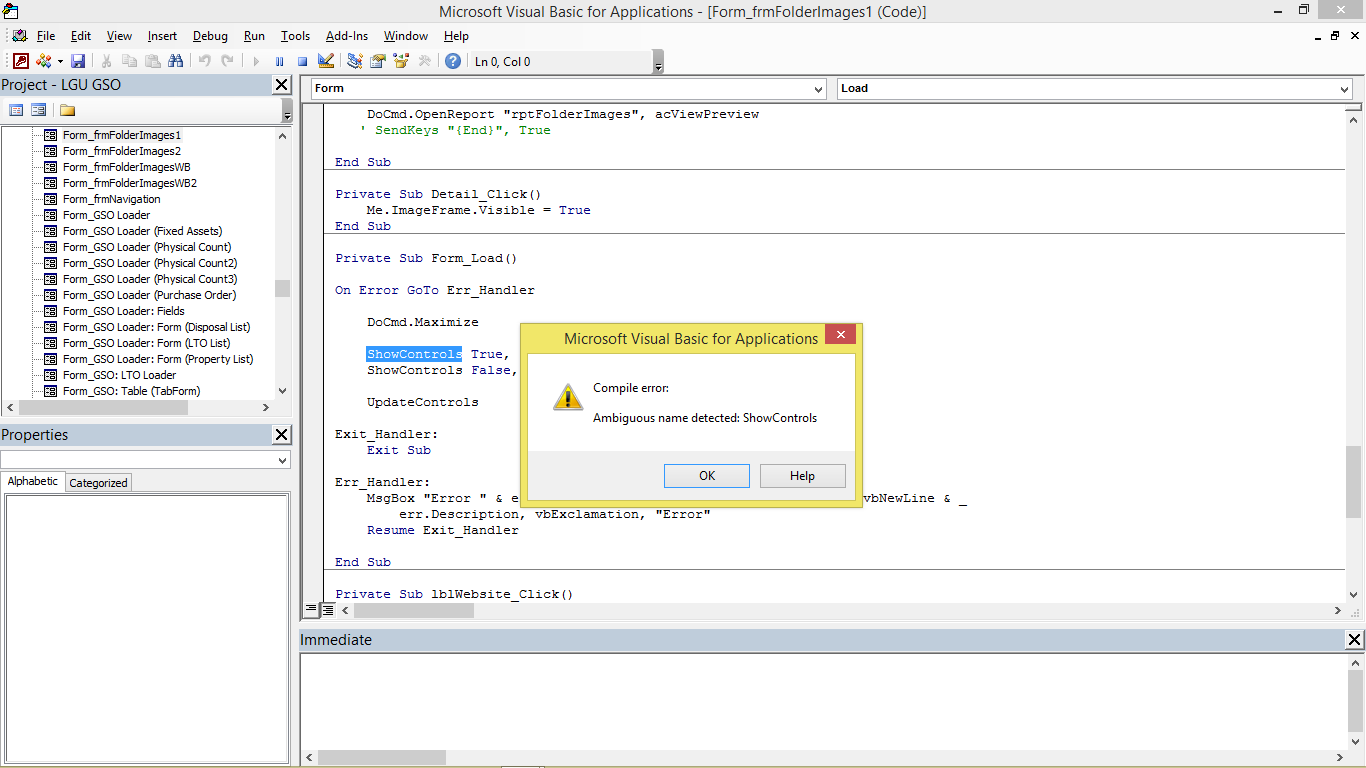Viewport: 1366px width, 768px height.
Task: Close the Project - LGU GSO panel
Action: click(x=282, y=85)
